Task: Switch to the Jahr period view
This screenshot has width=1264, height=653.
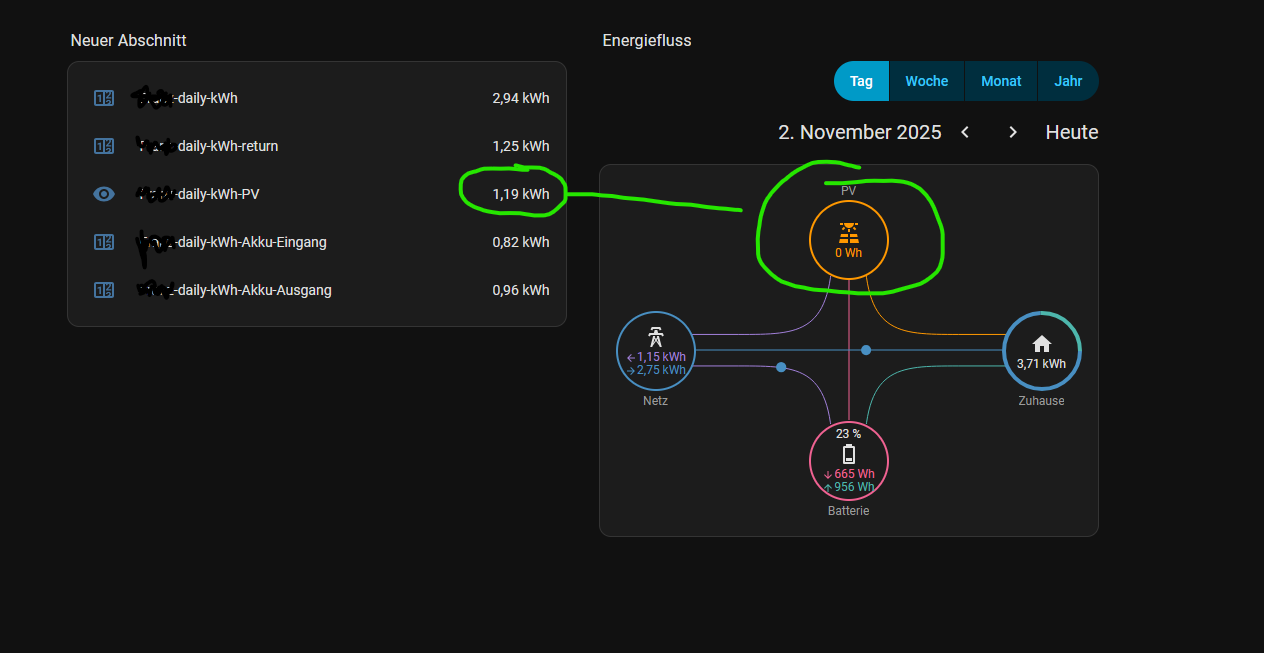Action: click(x=1068, y=81)
